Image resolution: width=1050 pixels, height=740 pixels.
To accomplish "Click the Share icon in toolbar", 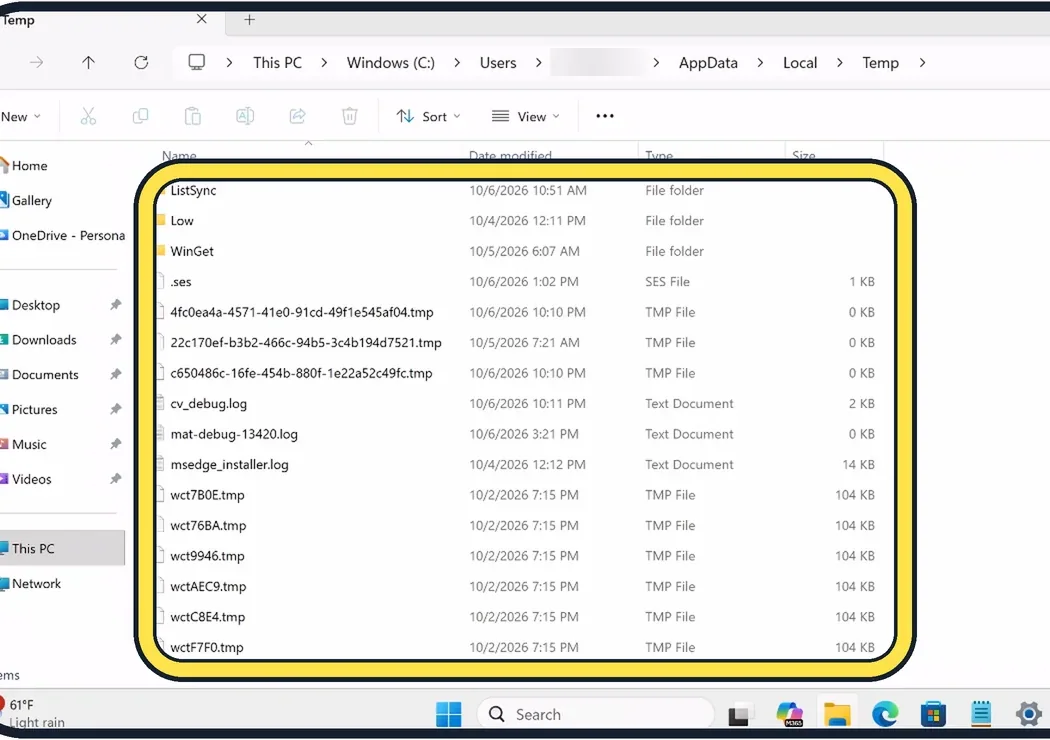I will click(x=297, y=116).
